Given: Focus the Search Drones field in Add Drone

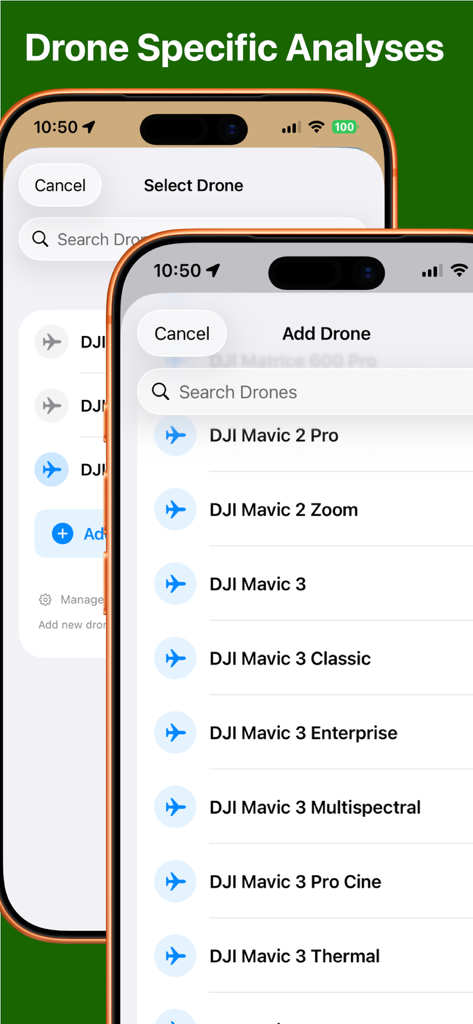Looking at the screenshot, I should coord(305,392).
